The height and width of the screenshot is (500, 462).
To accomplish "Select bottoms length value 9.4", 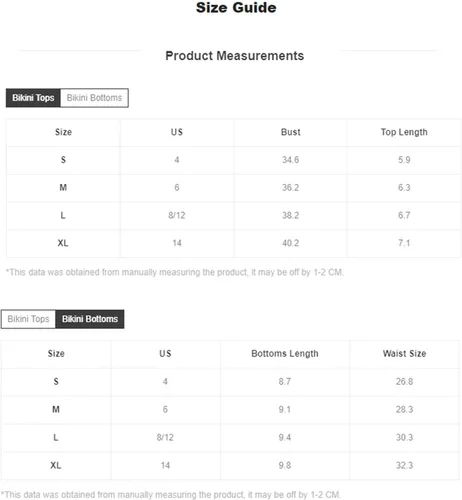I will [285, 437].
